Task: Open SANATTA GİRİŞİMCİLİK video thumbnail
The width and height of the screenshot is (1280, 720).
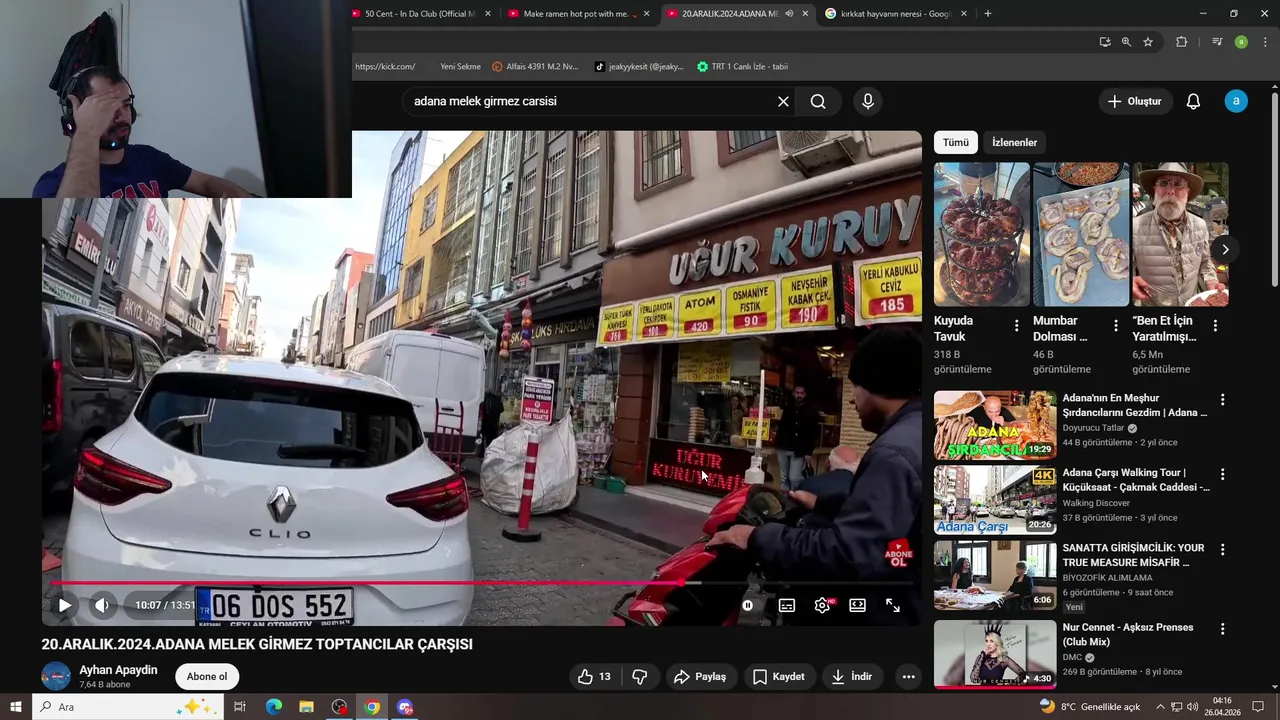Action: coord(995,575)
